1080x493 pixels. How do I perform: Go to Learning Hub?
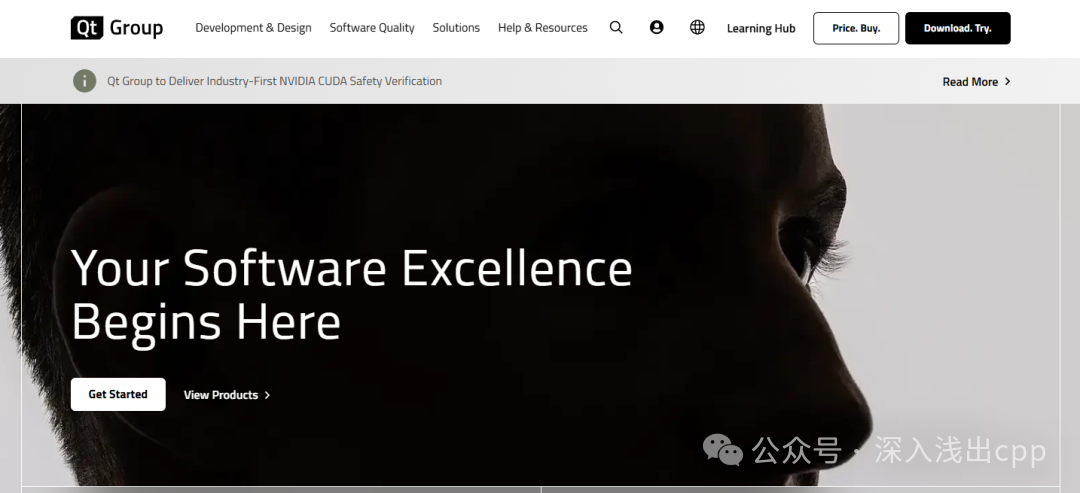[x=761, y=29]
